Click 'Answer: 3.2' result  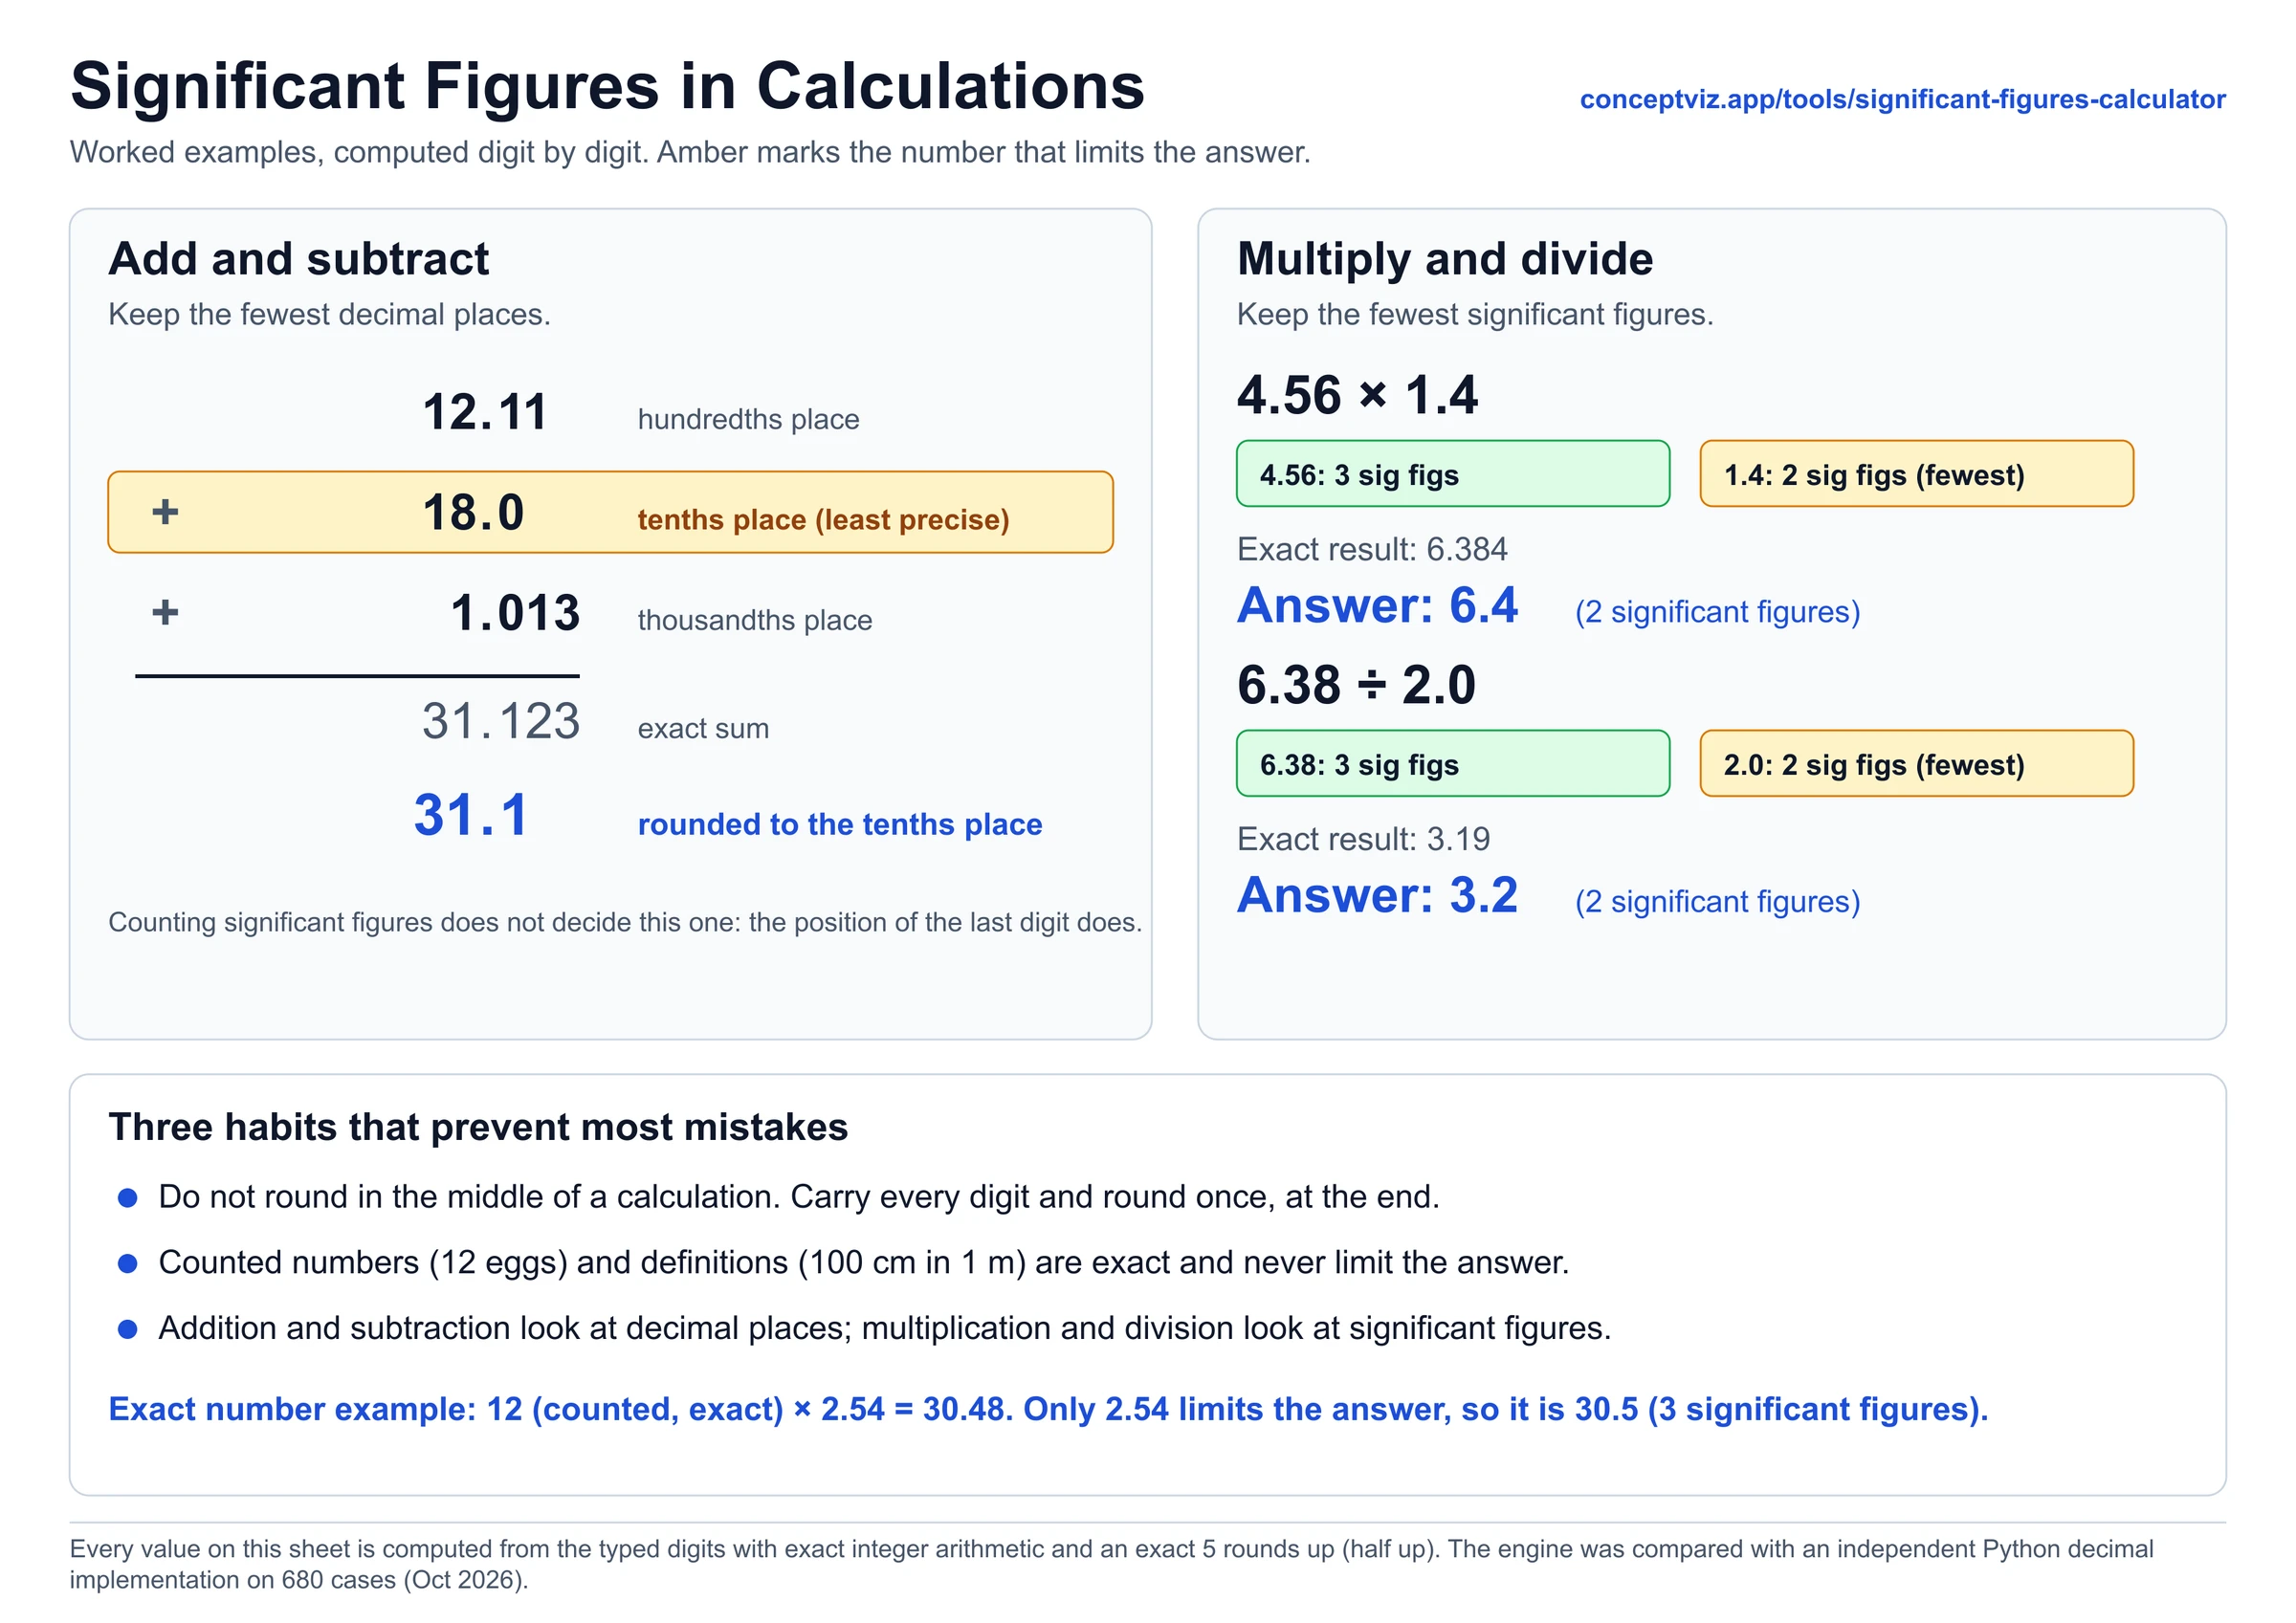click(x=1377, y=894)
